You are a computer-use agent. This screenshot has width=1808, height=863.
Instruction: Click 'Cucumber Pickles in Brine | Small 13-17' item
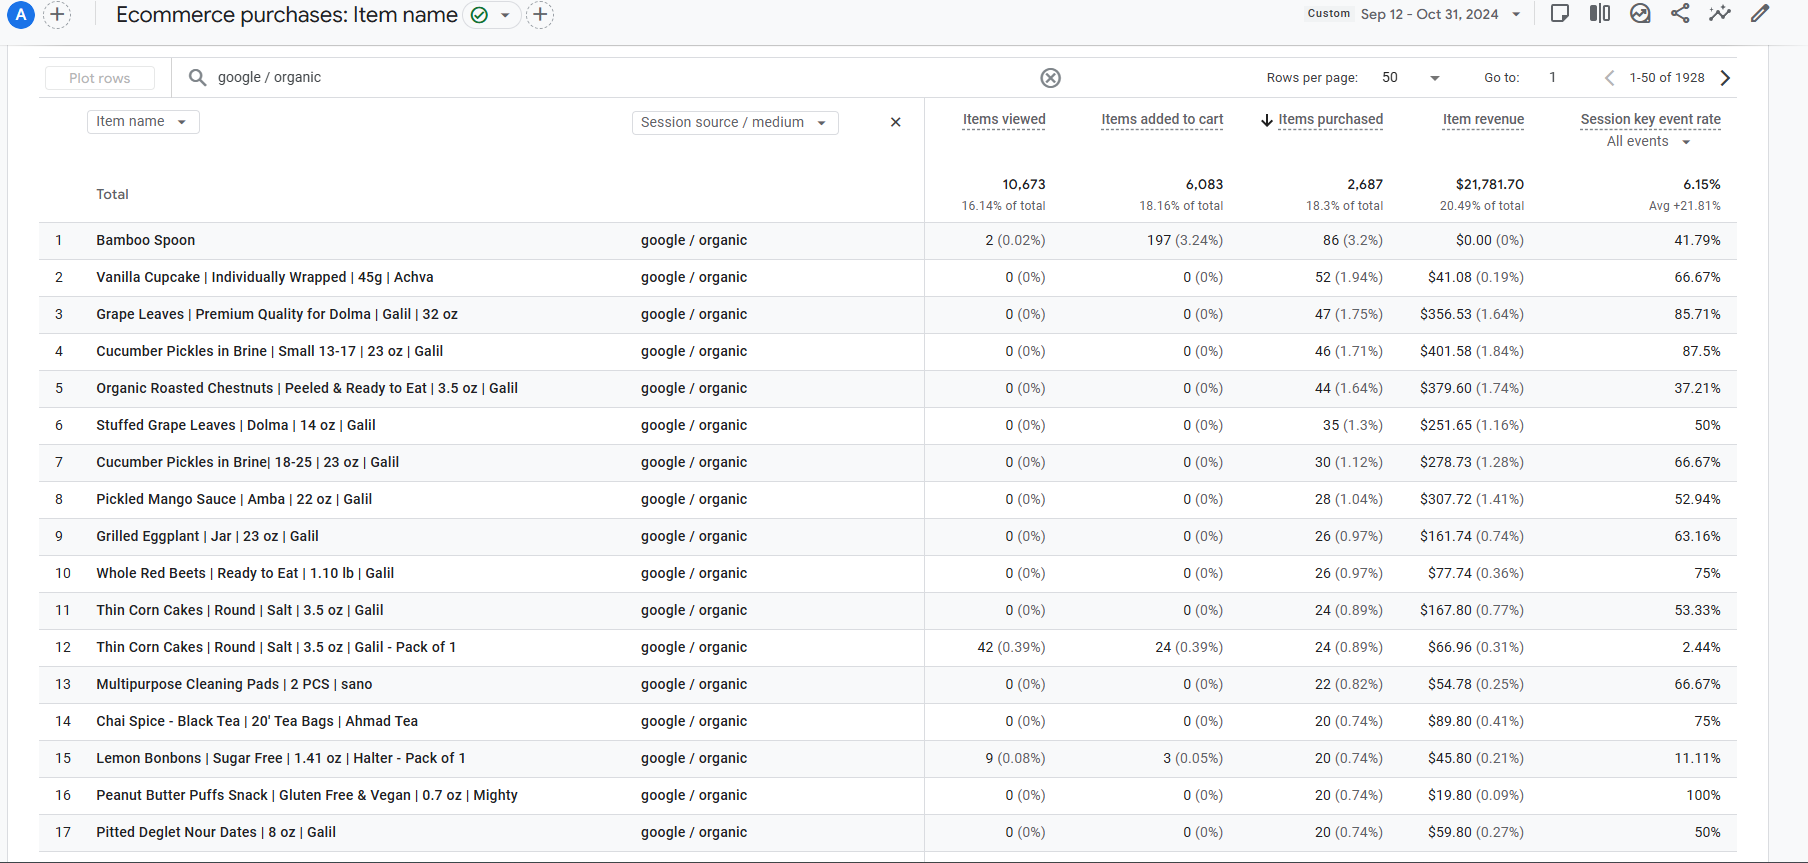(x=270, y=352)
